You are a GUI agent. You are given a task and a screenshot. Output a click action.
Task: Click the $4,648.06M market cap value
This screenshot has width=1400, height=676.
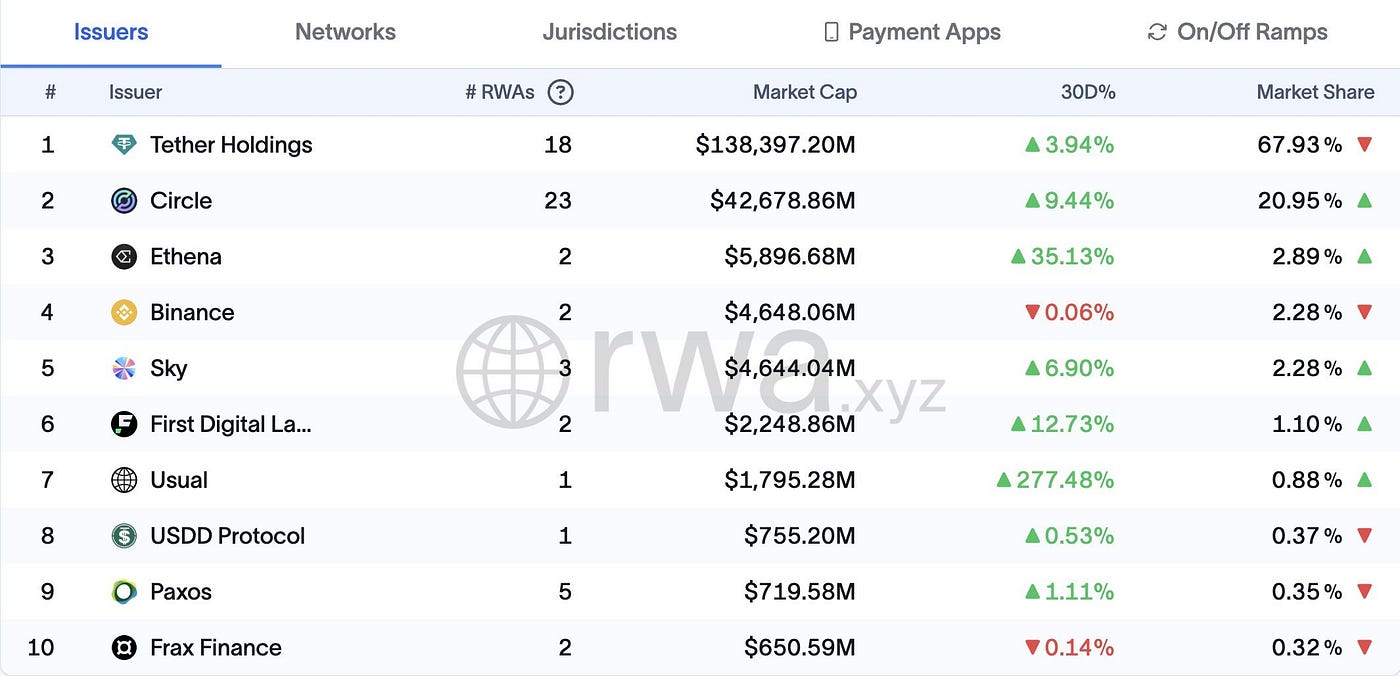[790, 313]
